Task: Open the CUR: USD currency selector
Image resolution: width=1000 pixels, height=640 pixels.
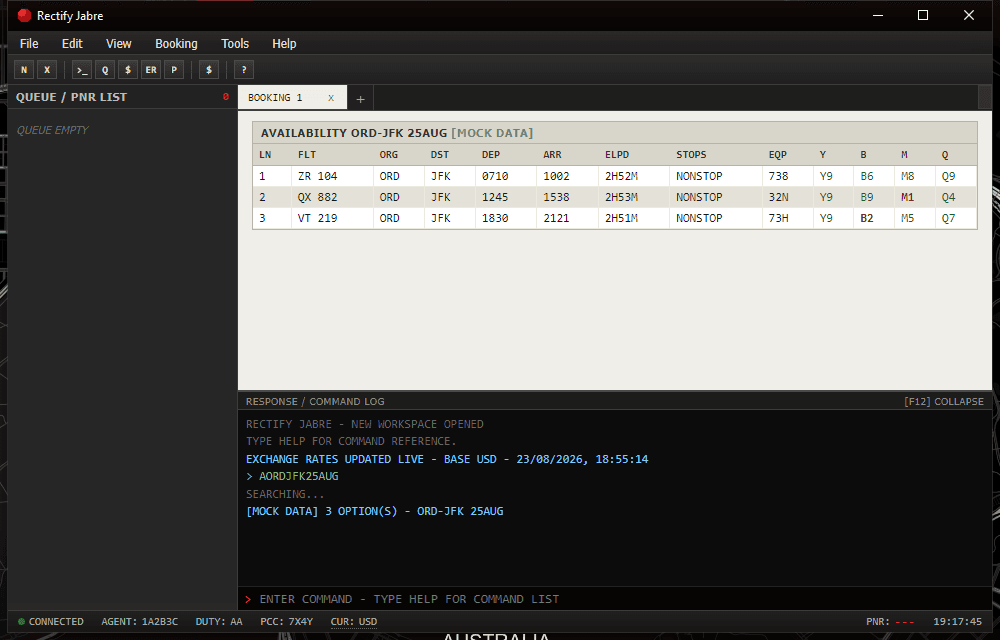Action: click(x=354, y=622)
